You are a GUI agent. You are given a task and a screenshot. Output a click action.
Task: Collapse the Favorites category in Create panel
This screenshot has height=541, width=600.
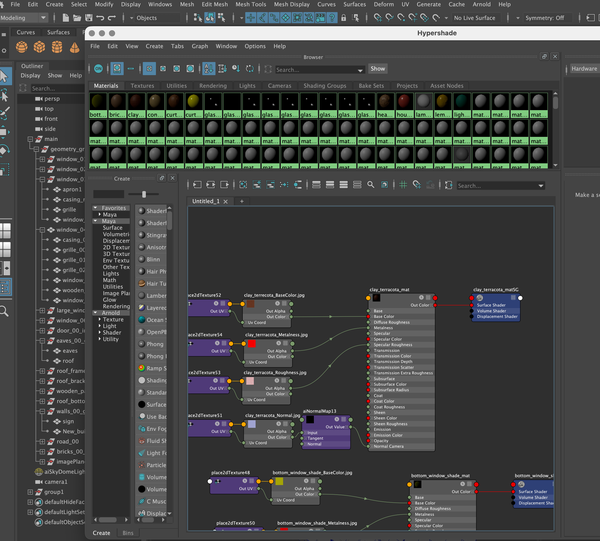pos(95,208)
